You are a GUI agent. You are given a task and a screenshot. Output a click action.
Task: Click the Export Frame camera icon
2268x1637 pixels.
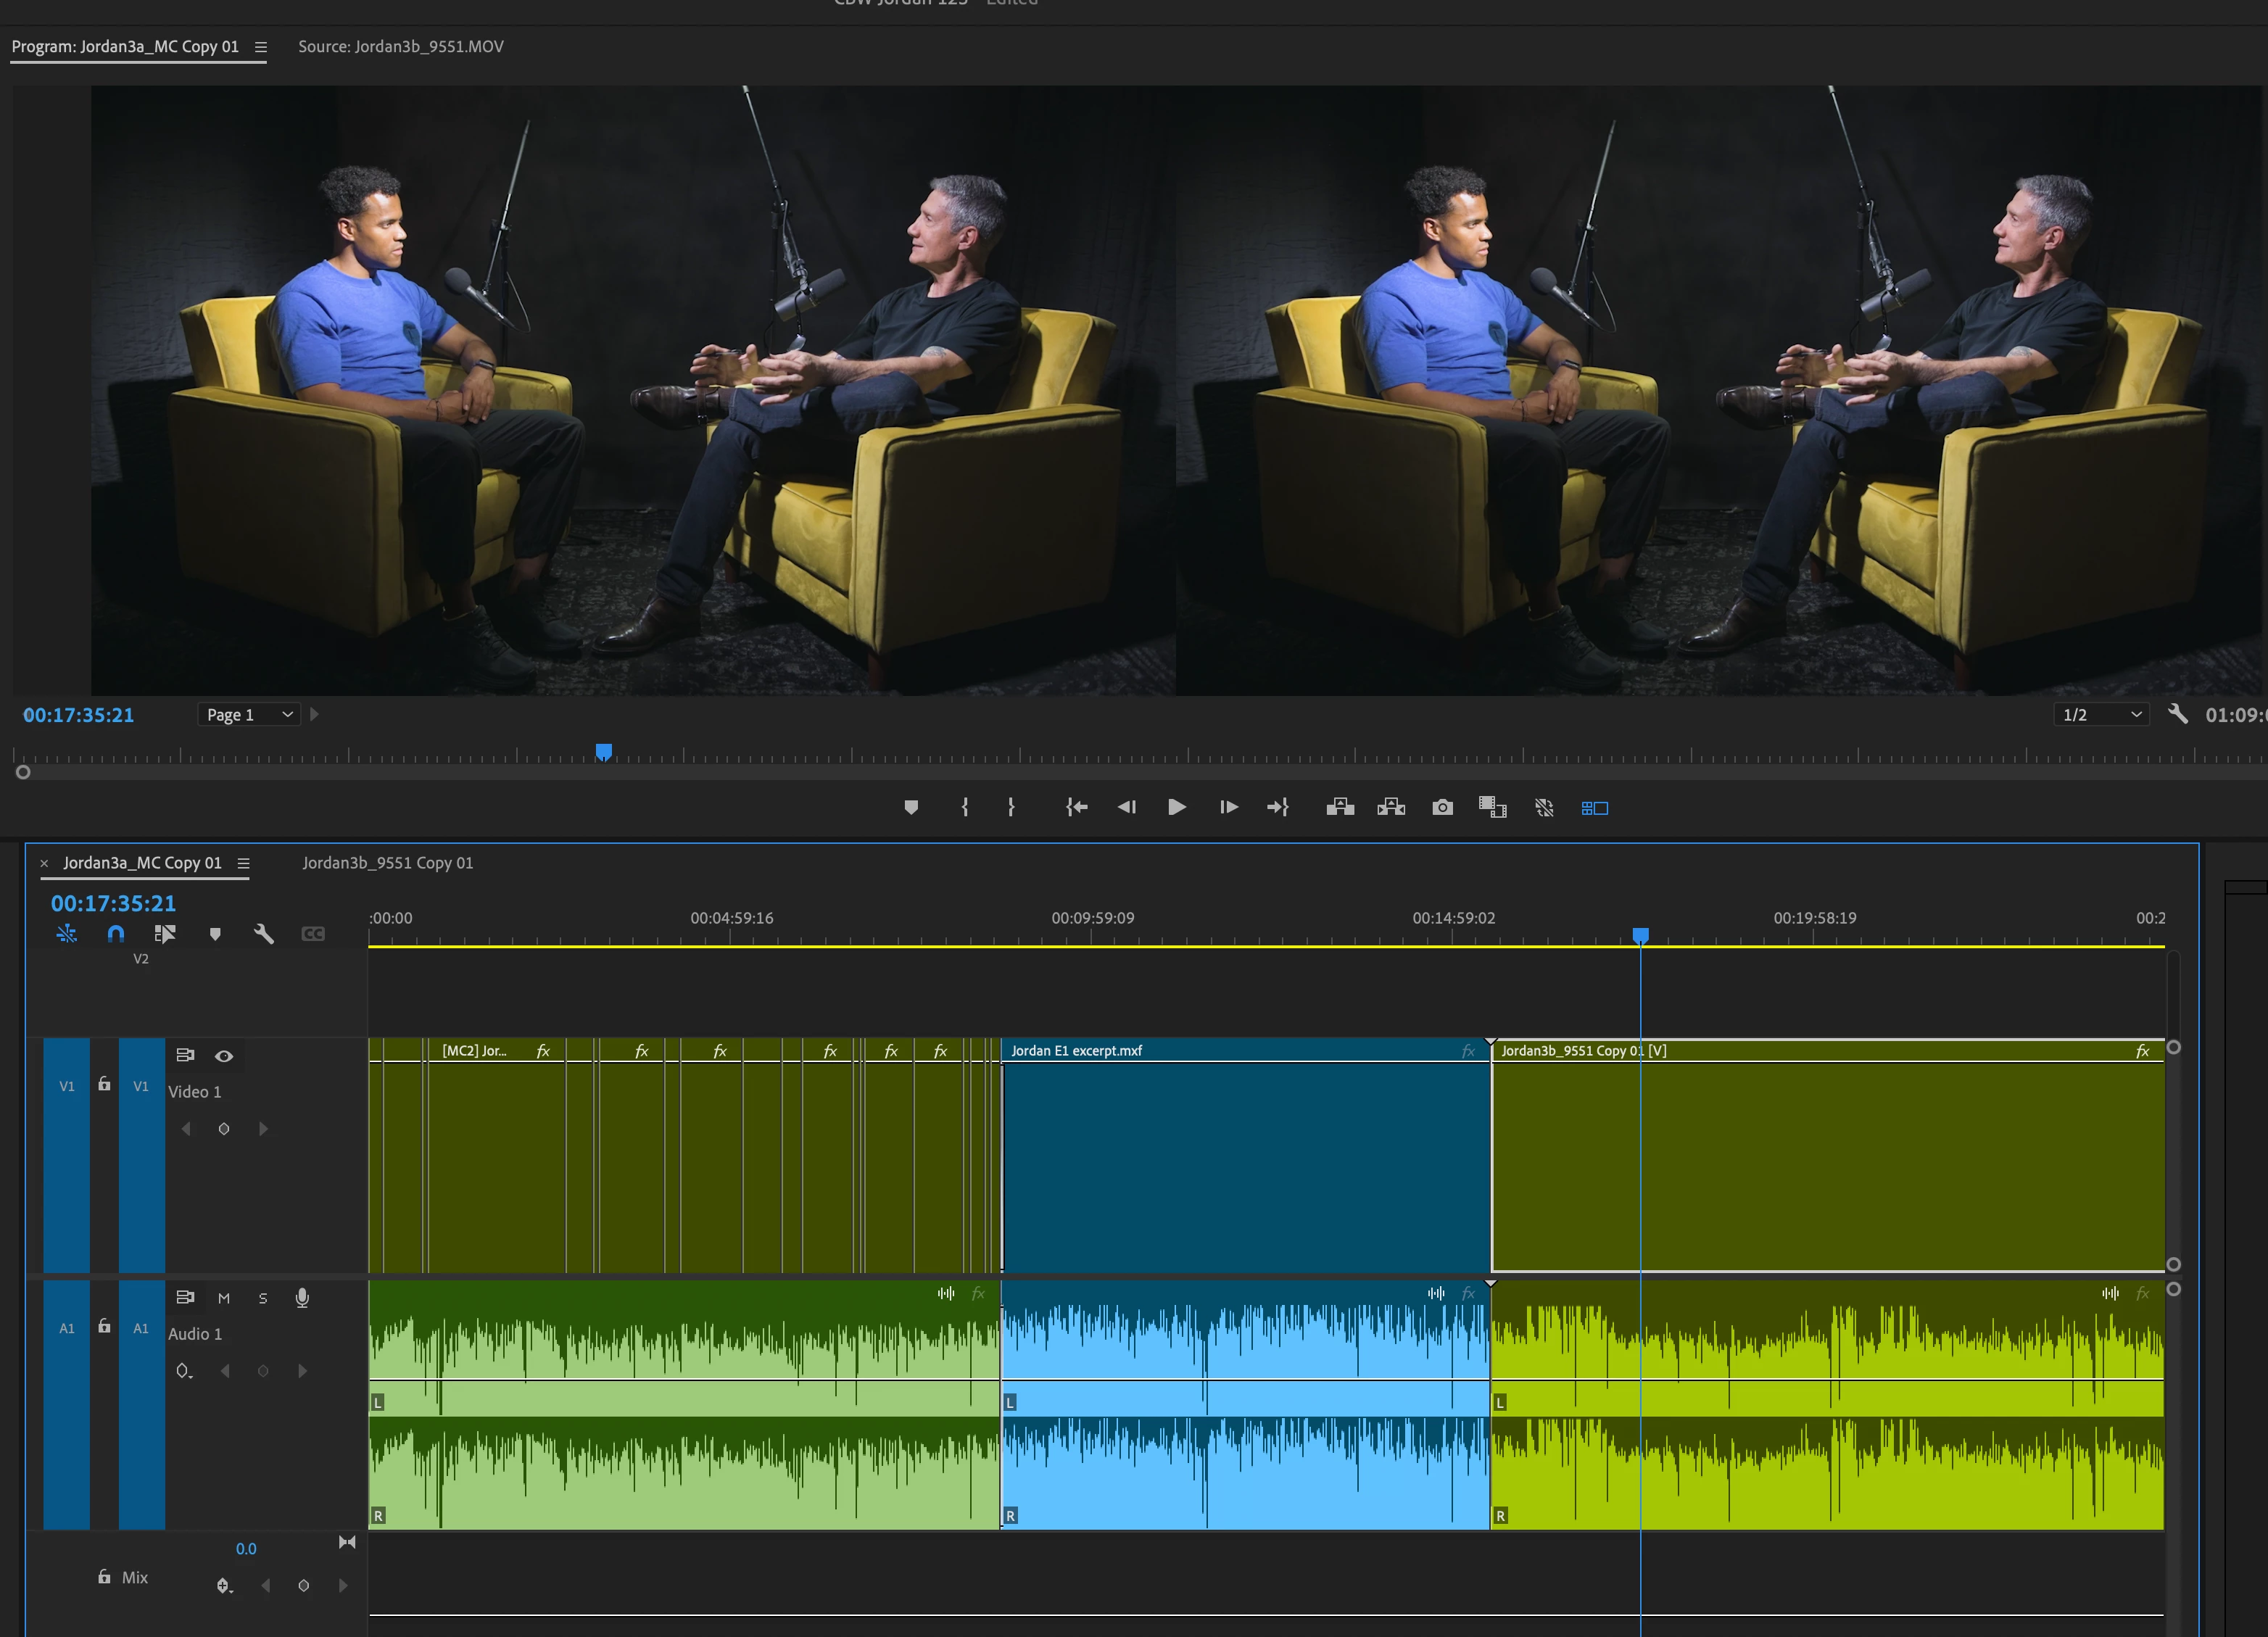click(1442, 807)
